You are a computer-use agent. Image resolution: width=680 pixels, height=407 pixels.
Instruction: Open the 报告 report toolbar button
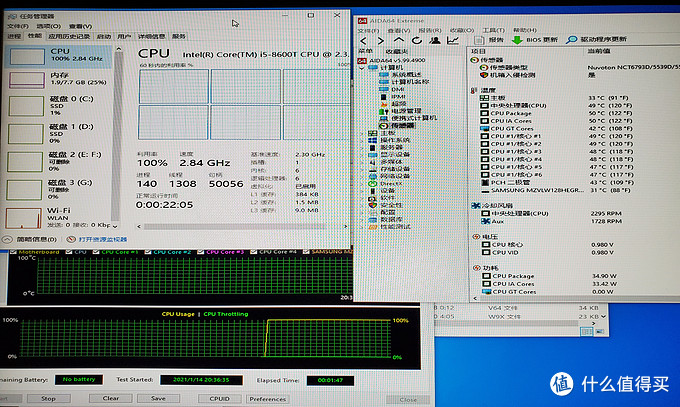[489, 40]
